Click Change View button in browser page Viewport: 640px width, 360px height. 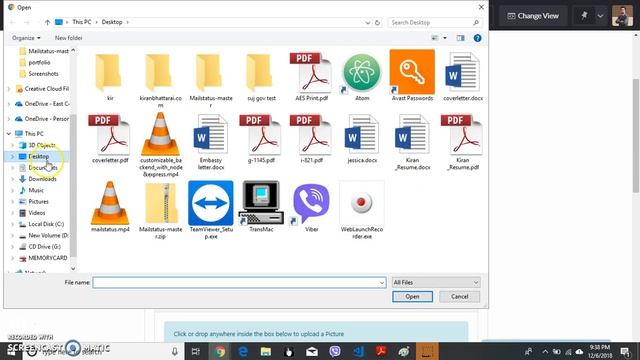pyautogui.click(x=533, y=16)
